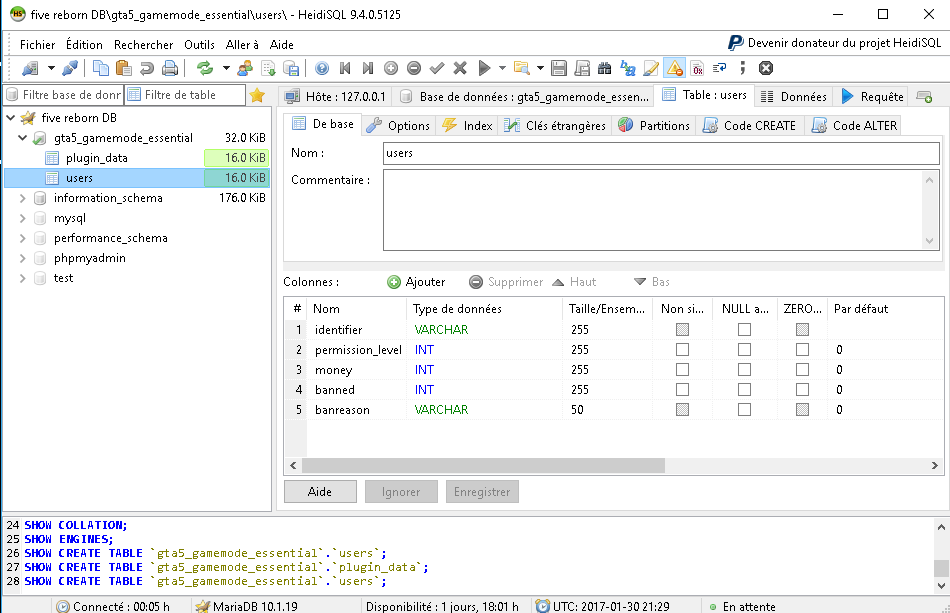Open dropdown arrow next to refresh icon
950x613 pixels.
pyautogui.click(x=226, y=68)
